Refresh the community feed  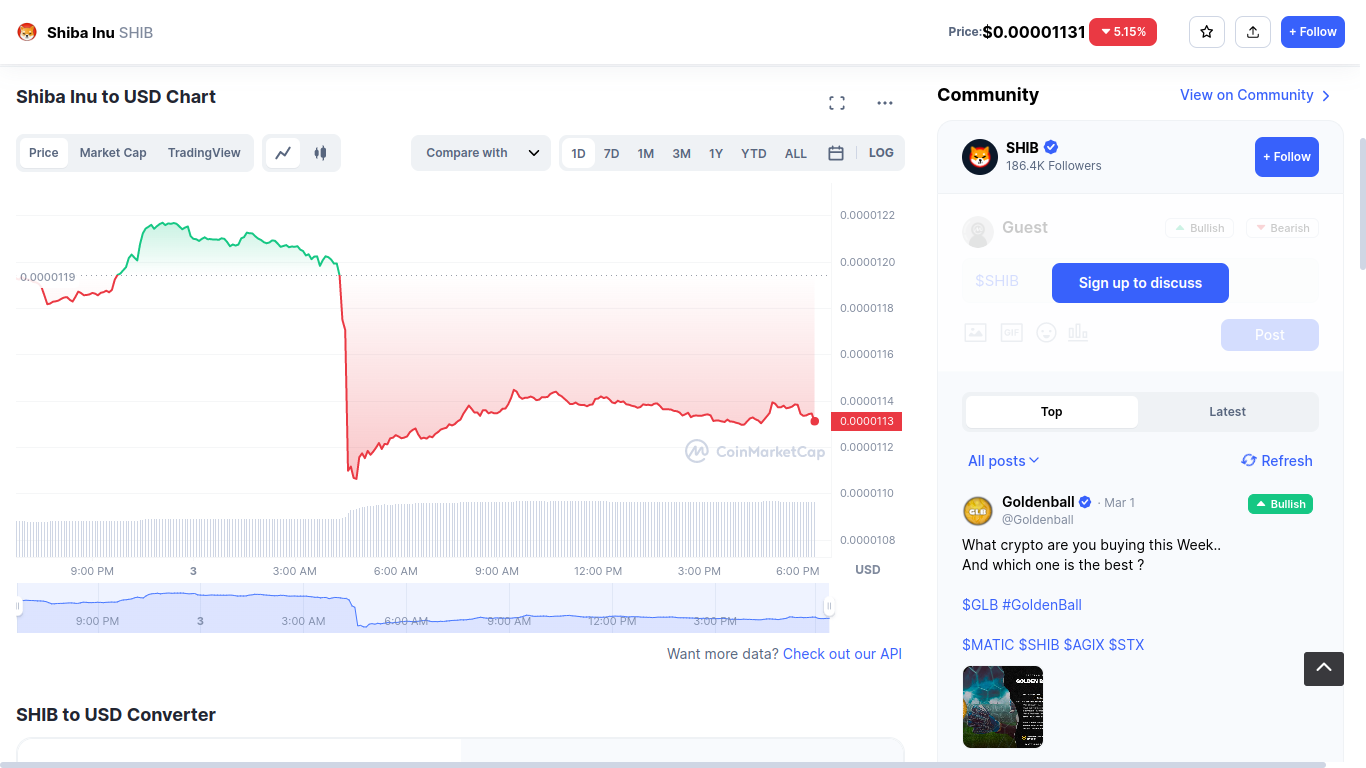[x=1277, y=461]
